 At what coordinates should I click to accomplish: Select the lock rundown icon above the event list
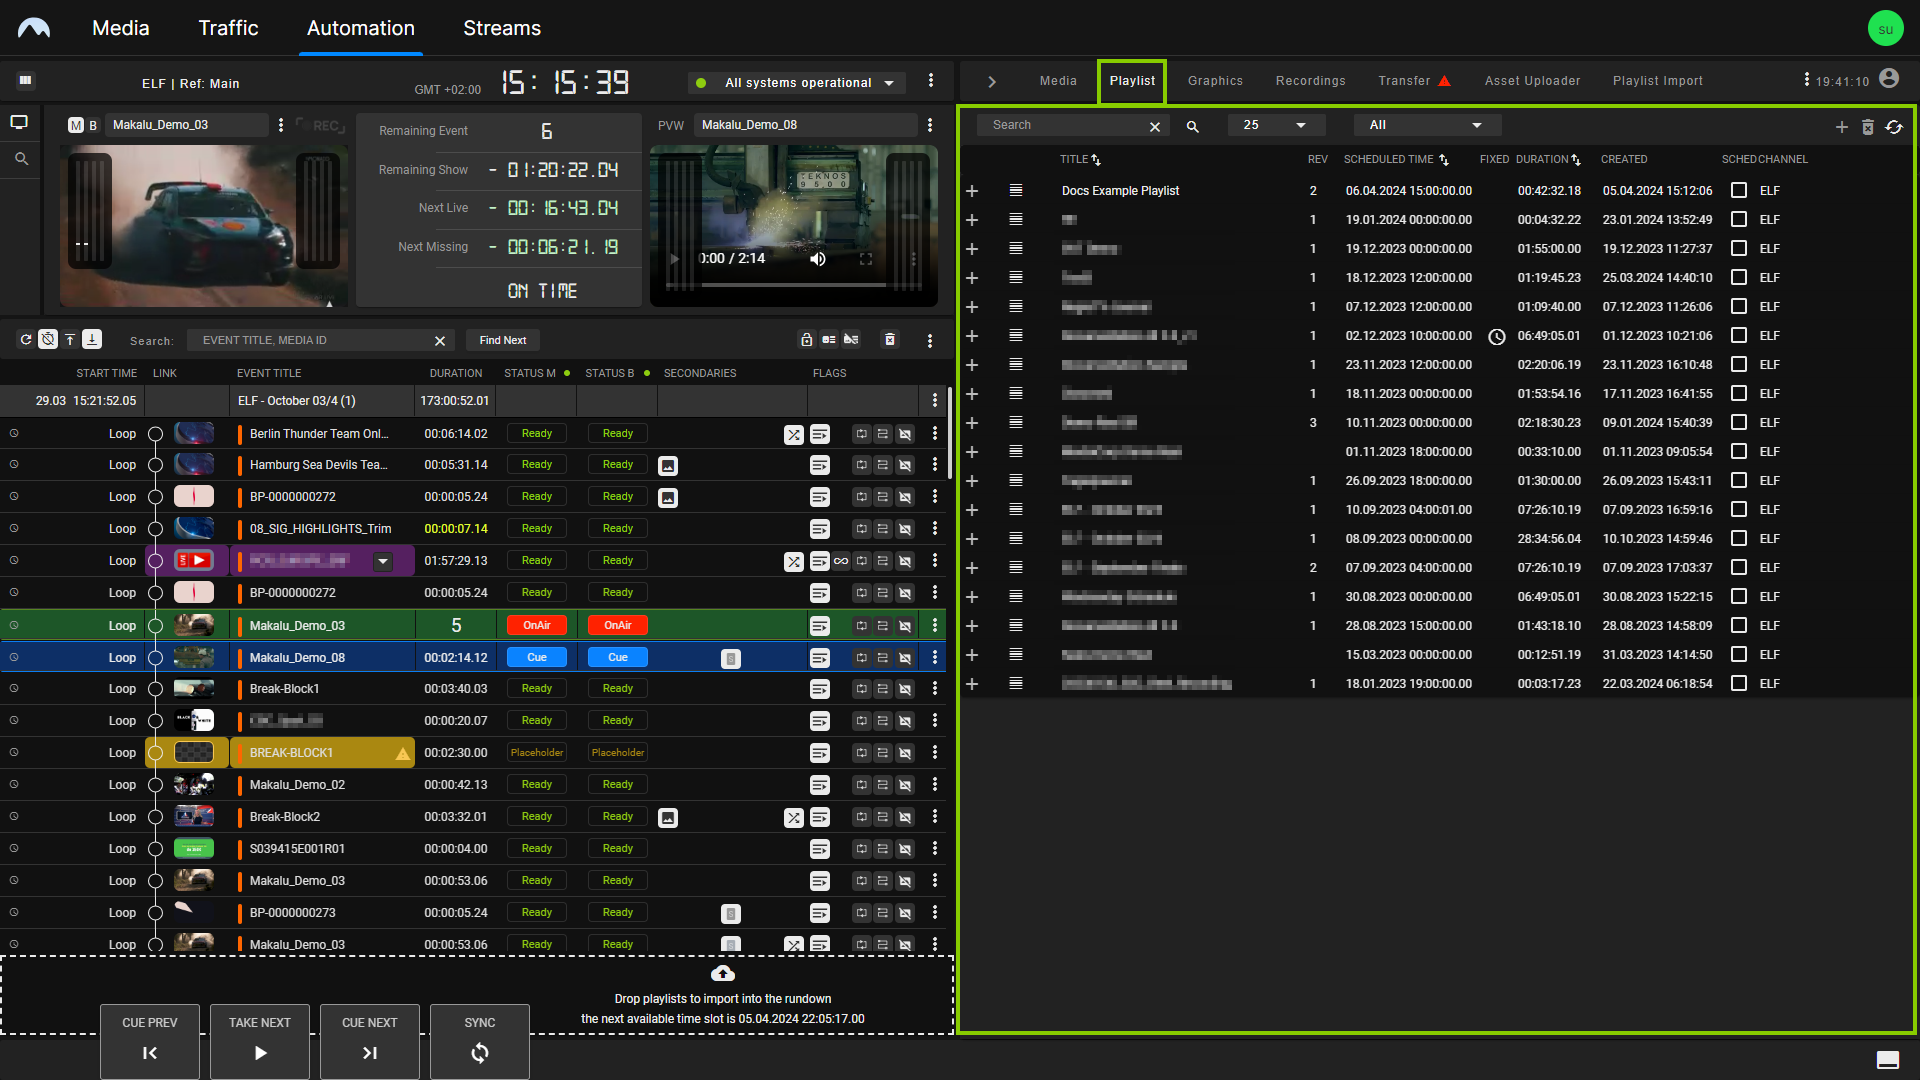click(x=807, y=340)
